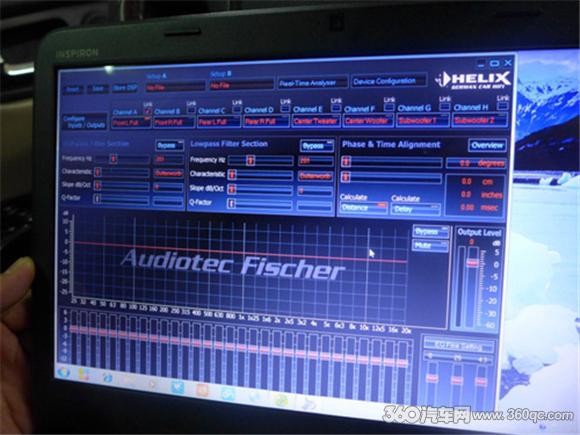The height and width of the screenshot is (435, 580).
Task: Click the Calculate Delay button
Action: 416,209
